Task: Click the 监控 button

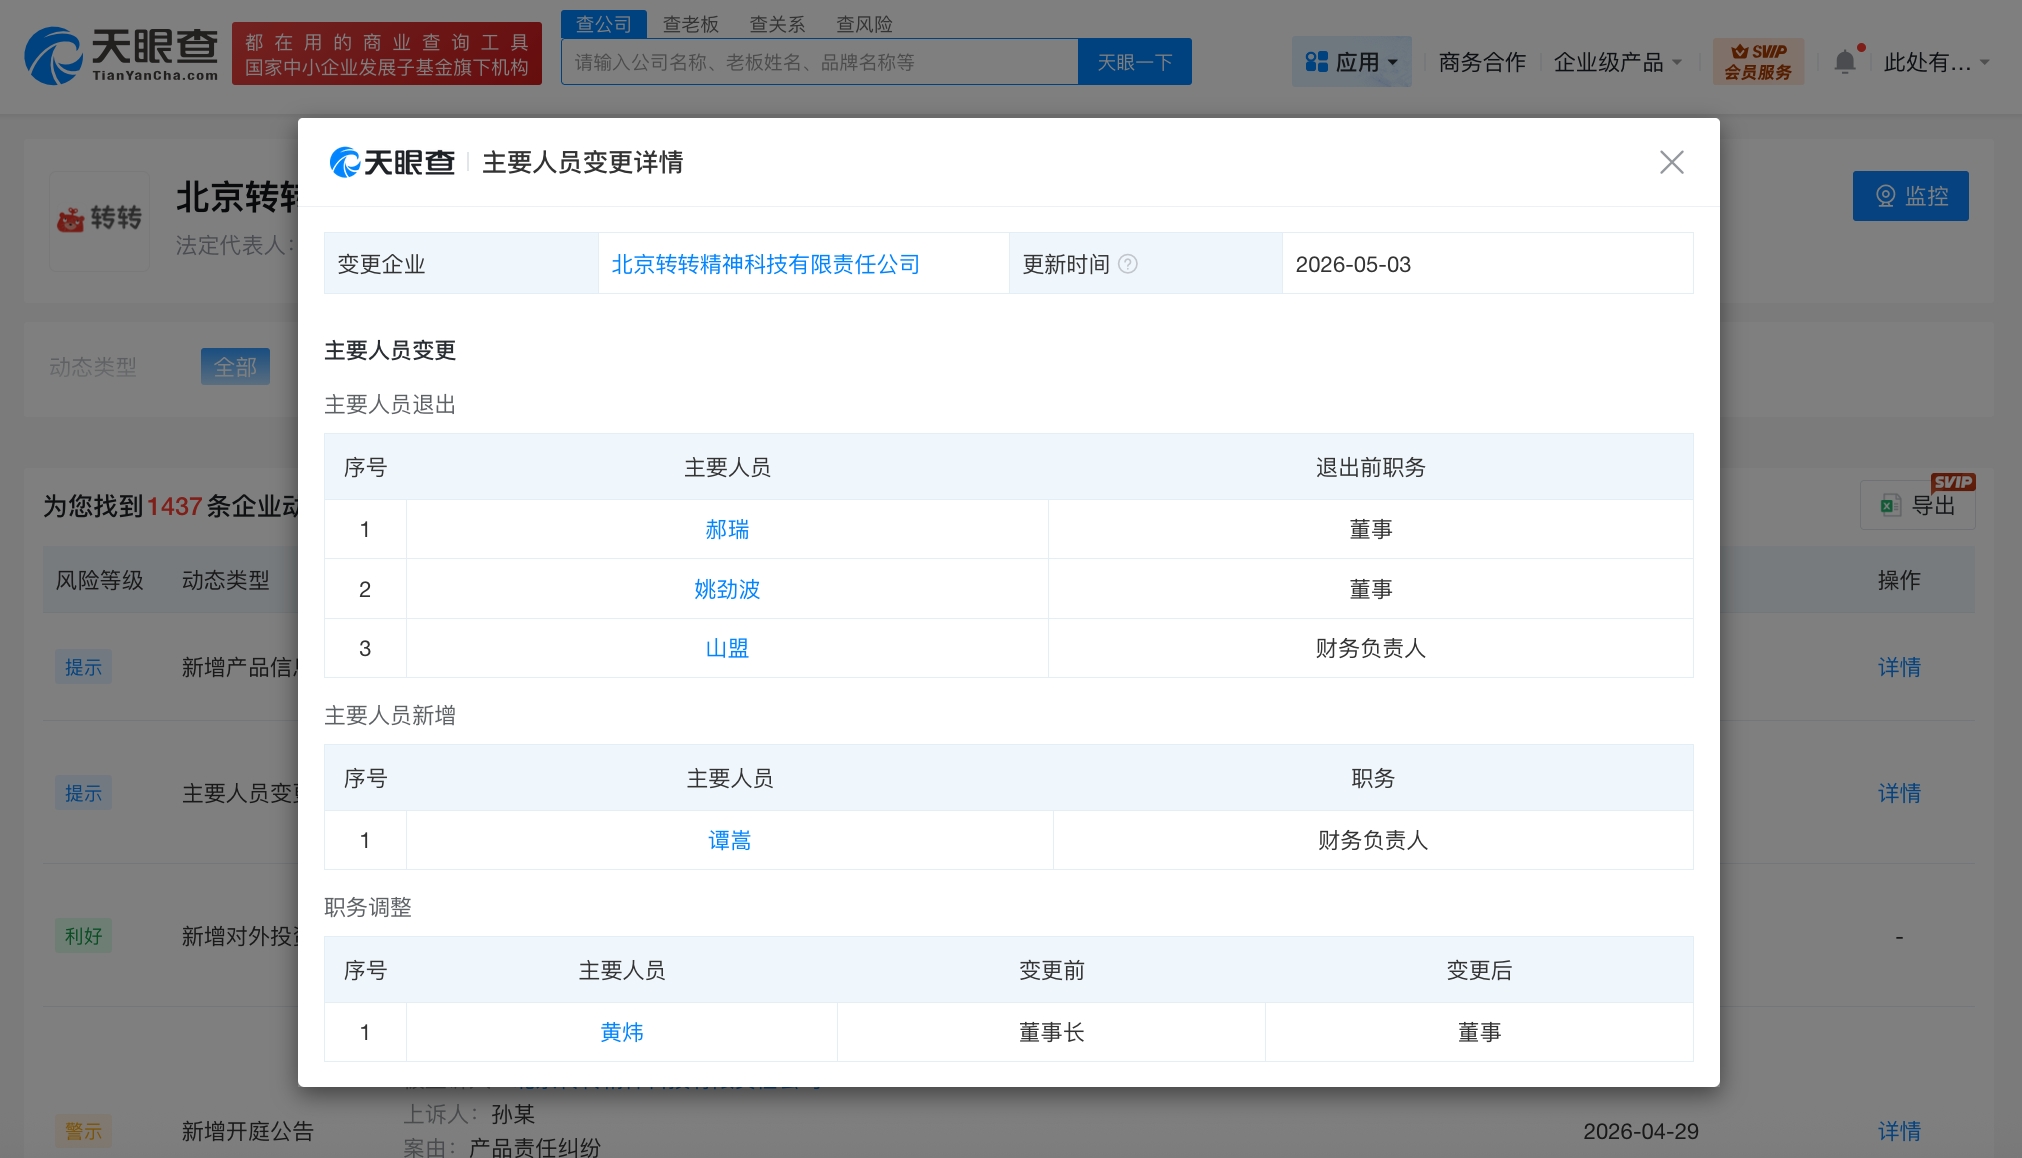Action: (x=1910, y=196)
